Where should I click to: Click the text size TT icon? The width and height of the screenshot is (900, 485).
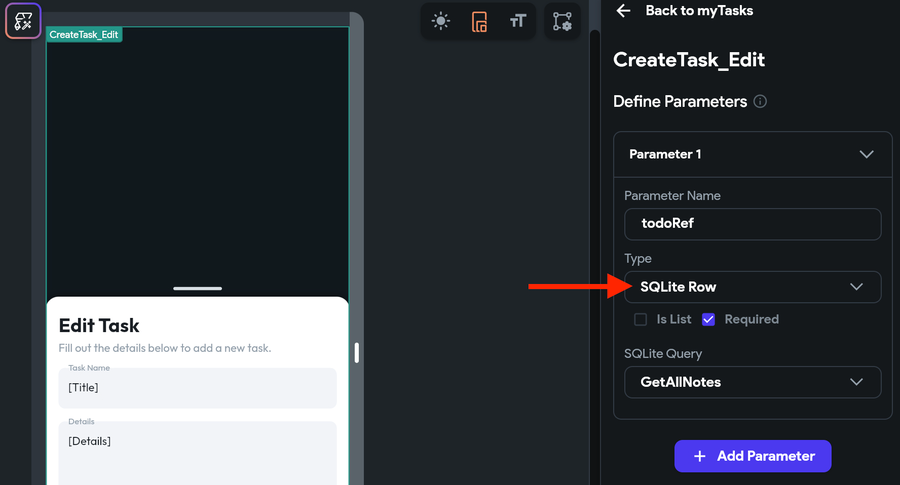click(518, 22)
